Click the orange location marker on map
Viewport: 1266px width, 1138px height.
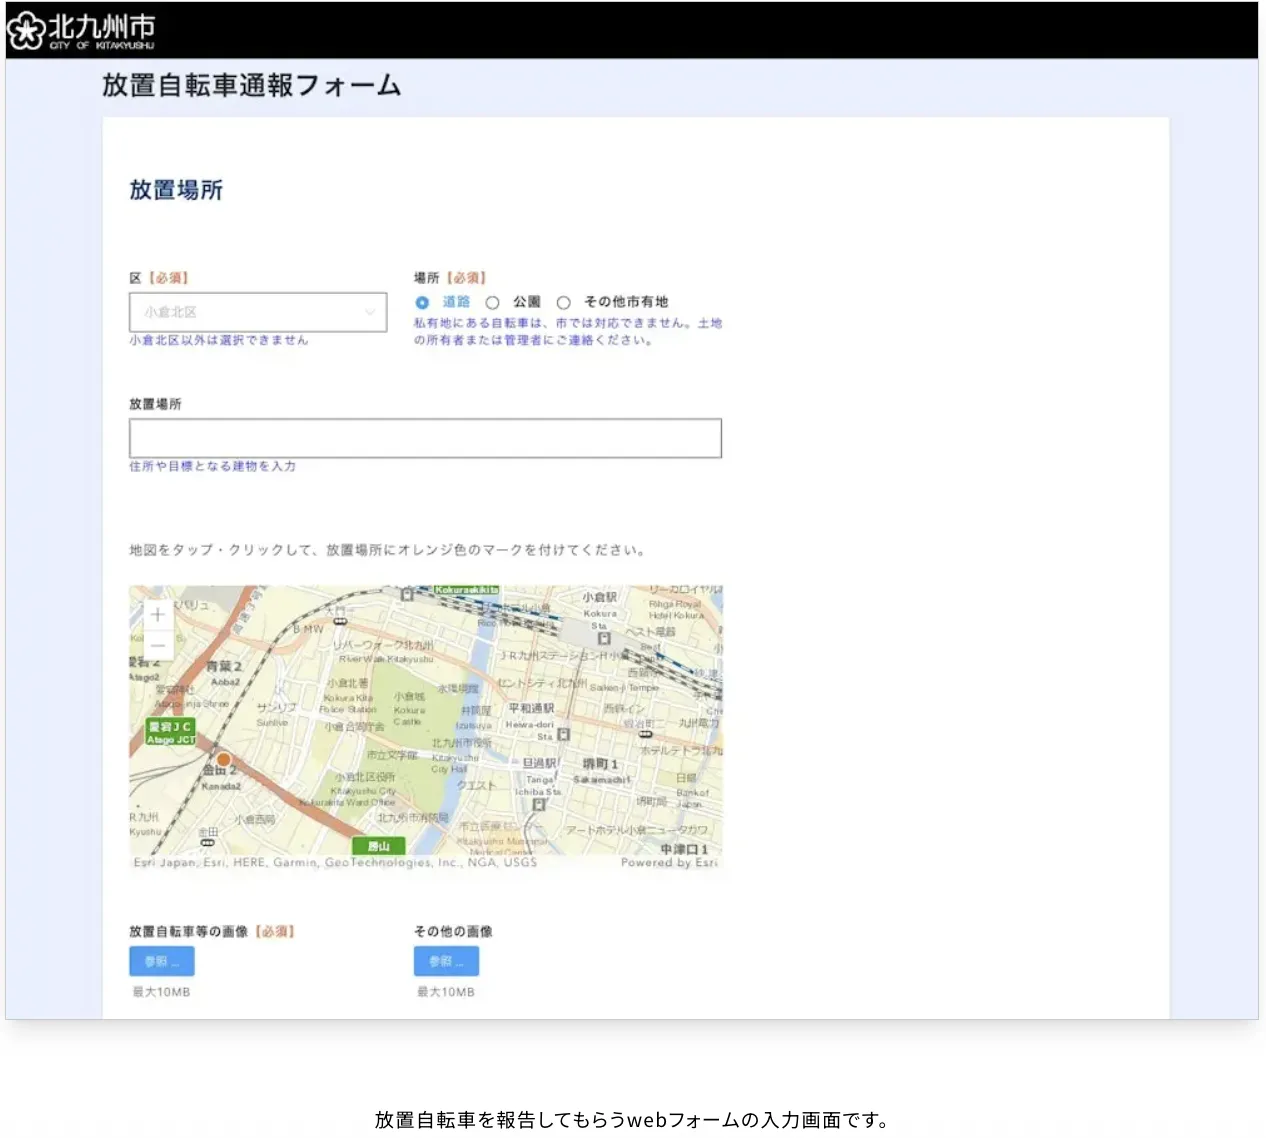click(x=224, y=760)
